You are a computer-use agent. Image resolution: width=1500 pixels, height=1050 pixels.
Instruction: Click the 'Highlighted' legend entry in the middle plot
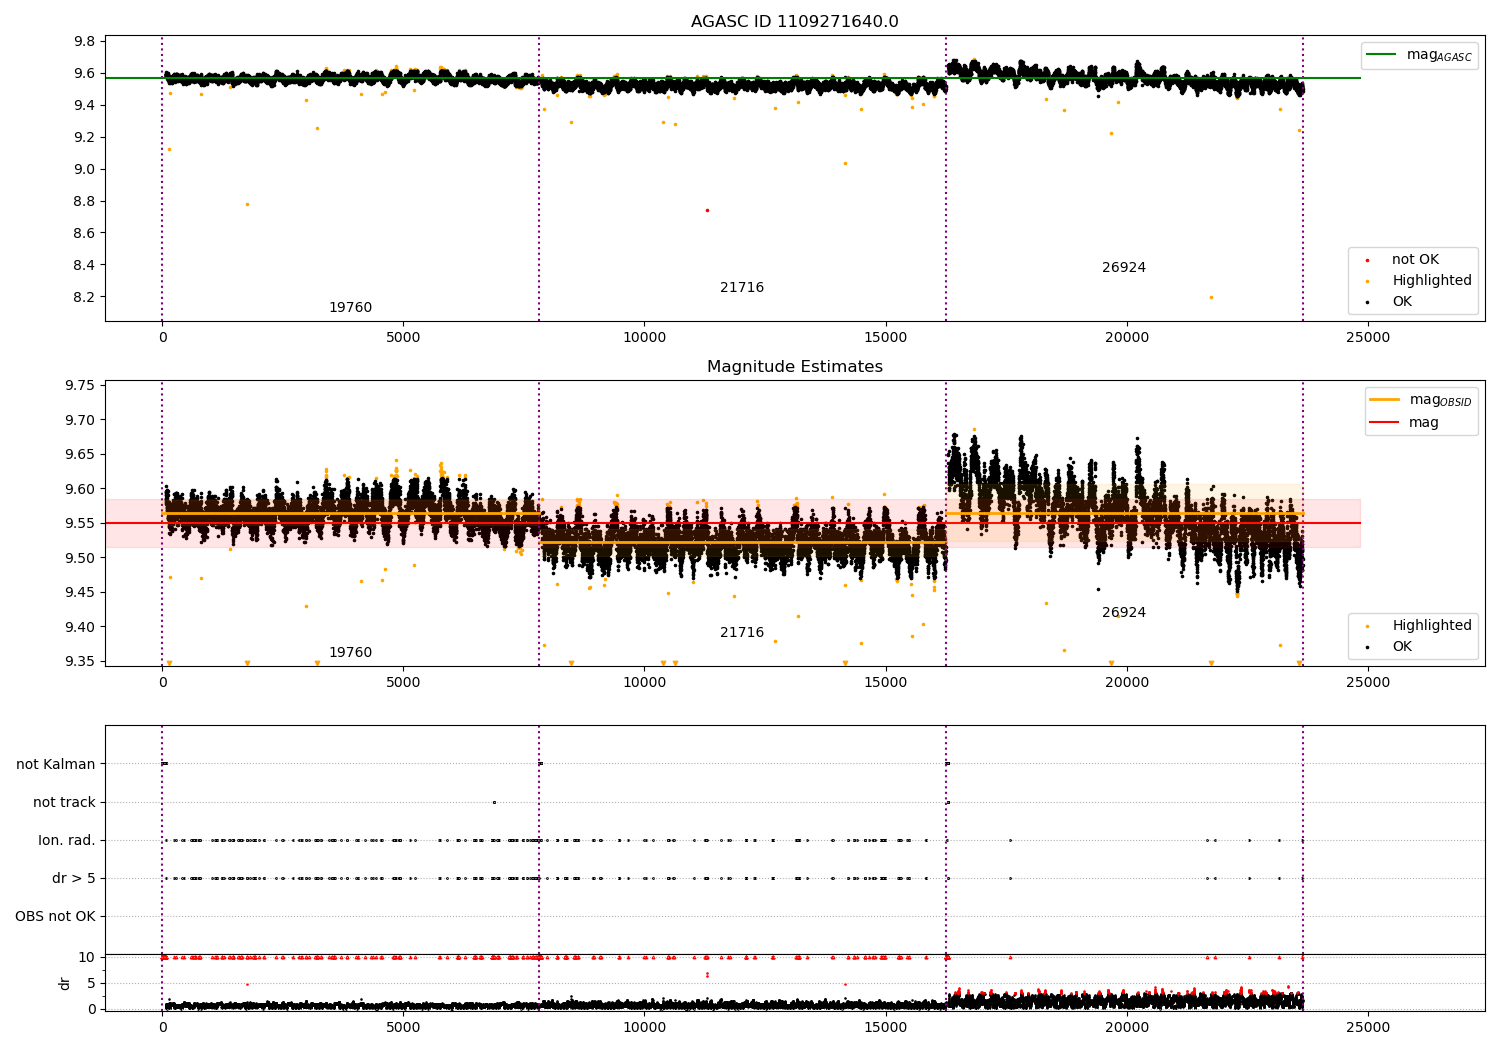click(1418, 626)
